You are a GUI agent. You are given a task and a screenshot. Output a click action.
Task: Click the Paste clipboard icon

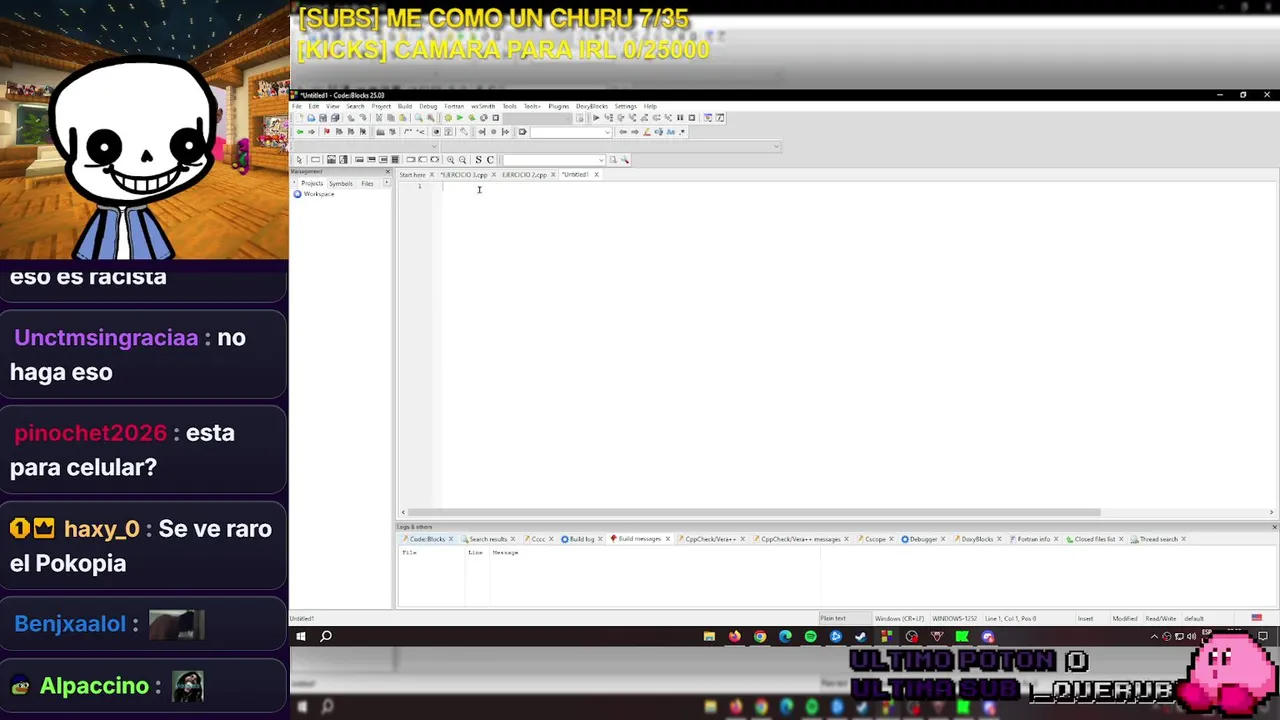[402, 117]
